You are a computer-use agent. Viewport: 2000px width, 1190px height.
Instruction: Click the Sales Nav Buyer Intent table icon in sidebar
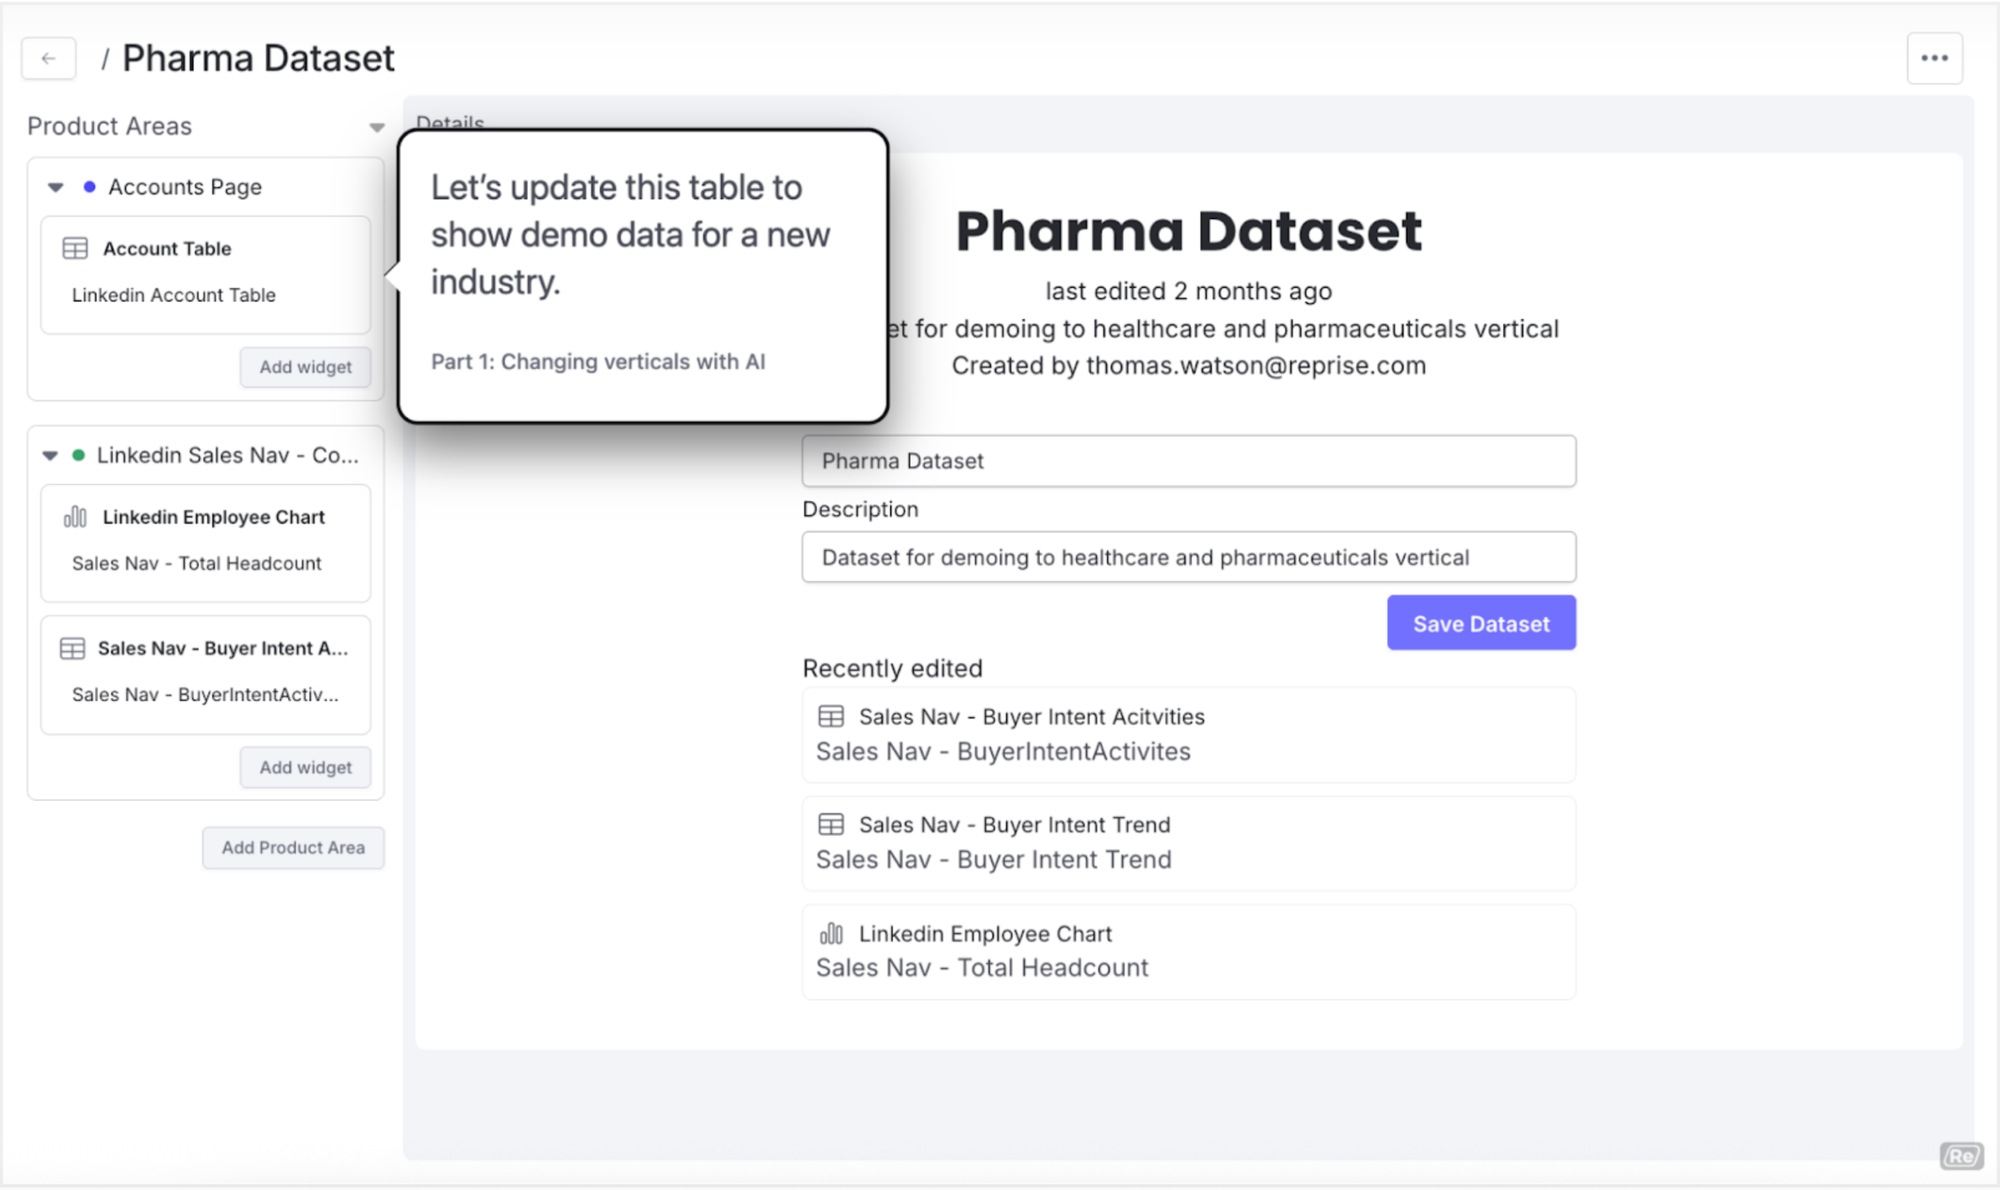pyautogui.click(x=72, y=648)
